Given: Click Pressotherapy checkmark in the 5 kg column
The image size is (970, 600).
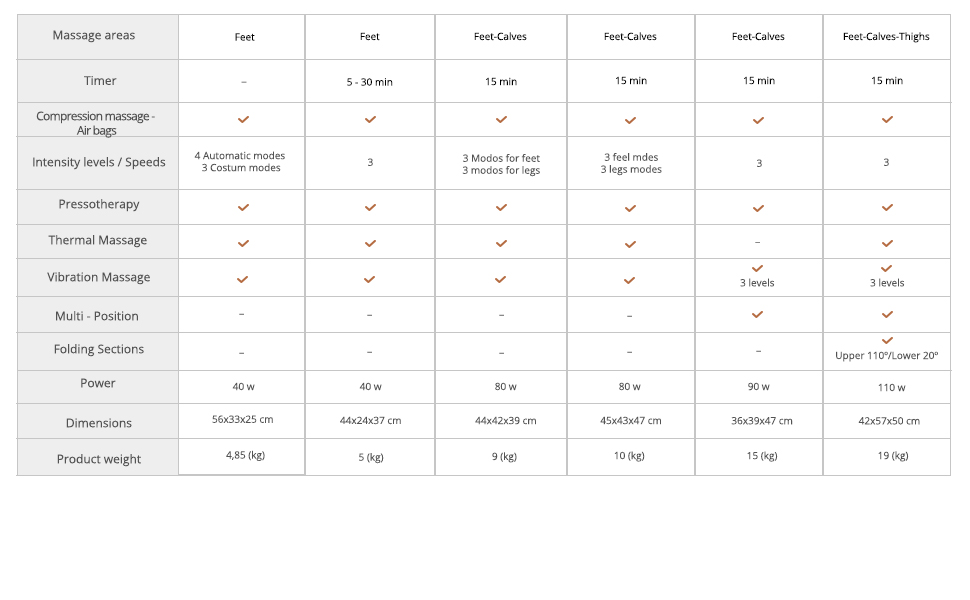Looking at the screenshot, I should pos(370,208).
